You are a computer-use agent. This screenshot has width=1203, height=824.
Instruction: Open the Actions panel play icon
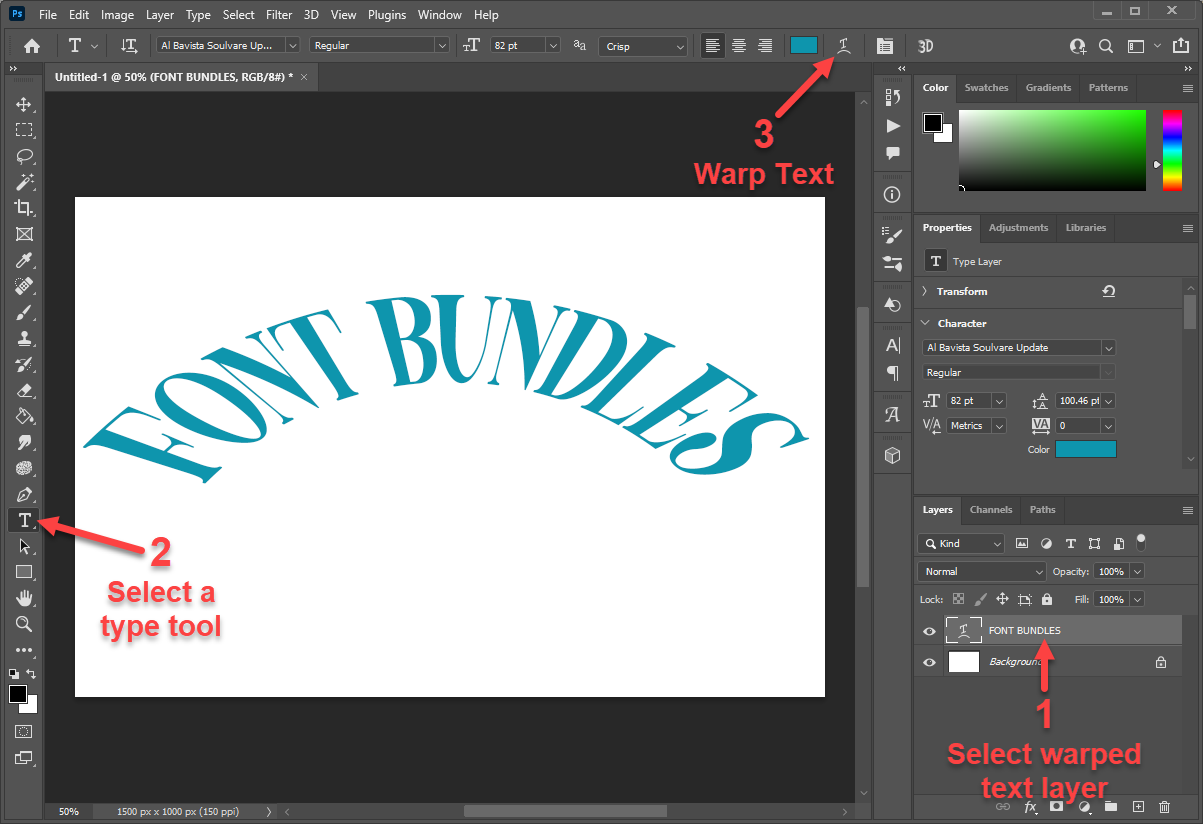[x=893, y=126]
